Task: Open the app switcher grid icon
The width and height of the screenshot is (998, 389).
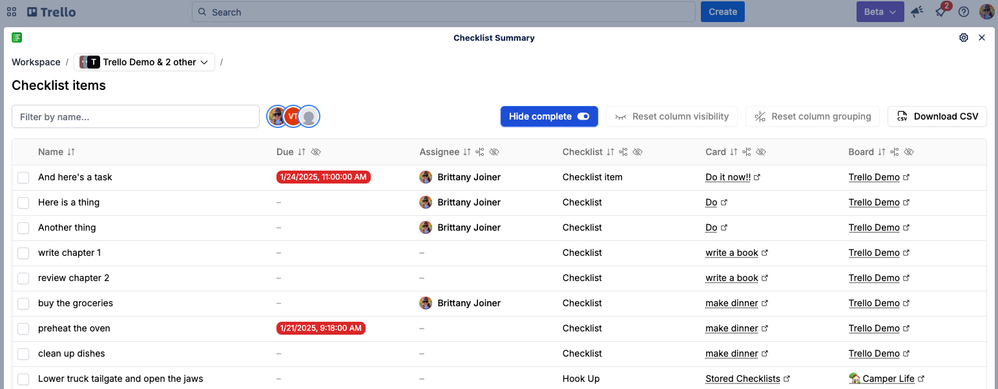Action: pos(11,11)
